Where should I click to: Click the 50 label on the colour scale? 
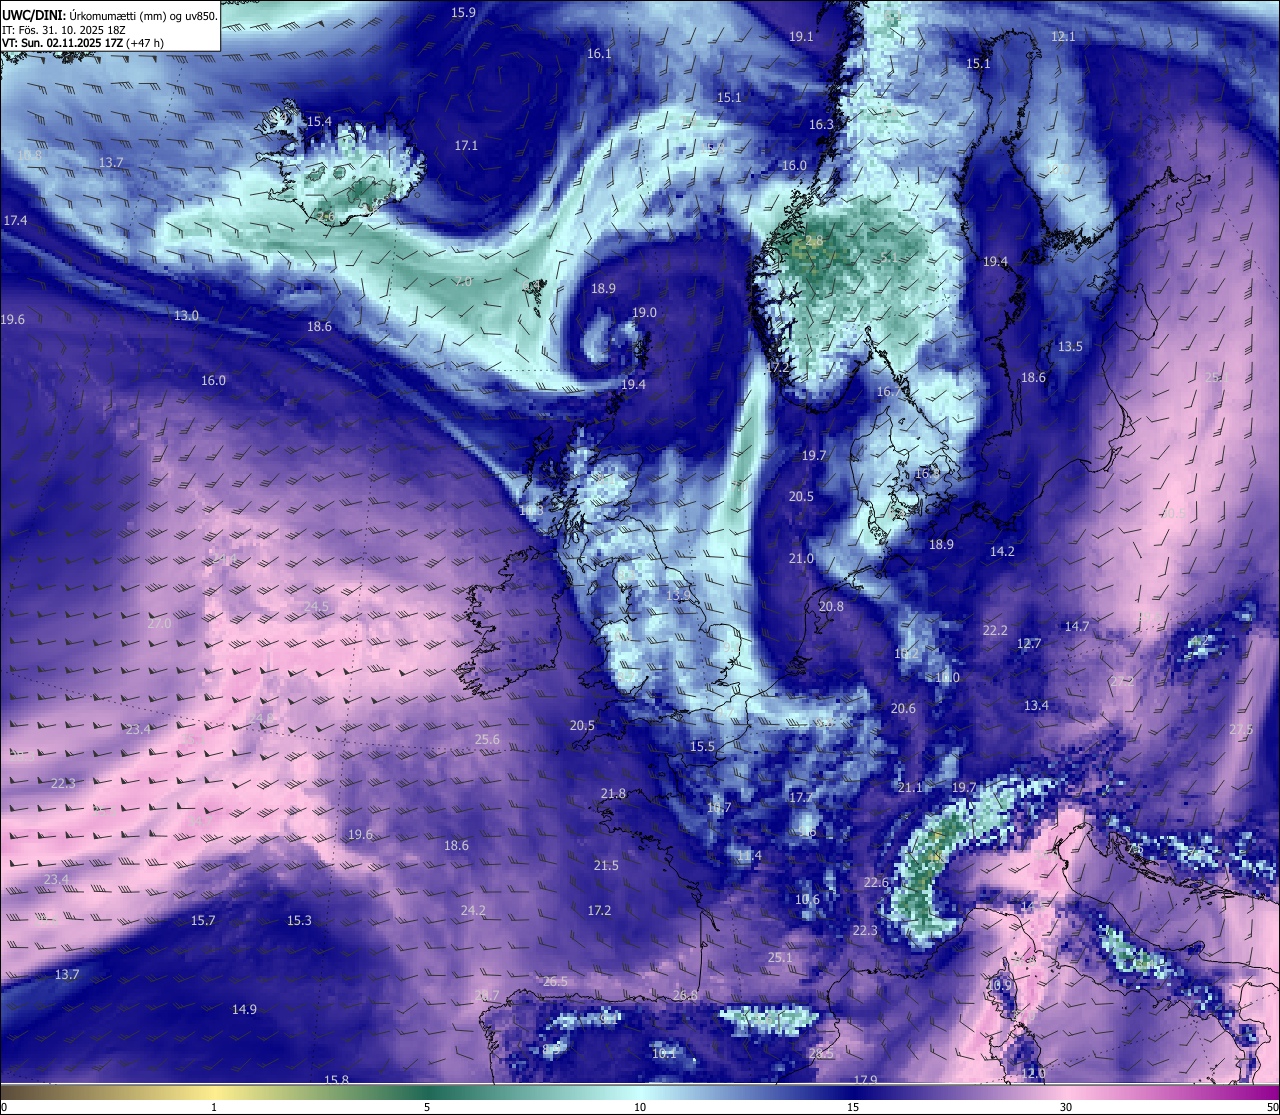[x=1271, y=1107]
